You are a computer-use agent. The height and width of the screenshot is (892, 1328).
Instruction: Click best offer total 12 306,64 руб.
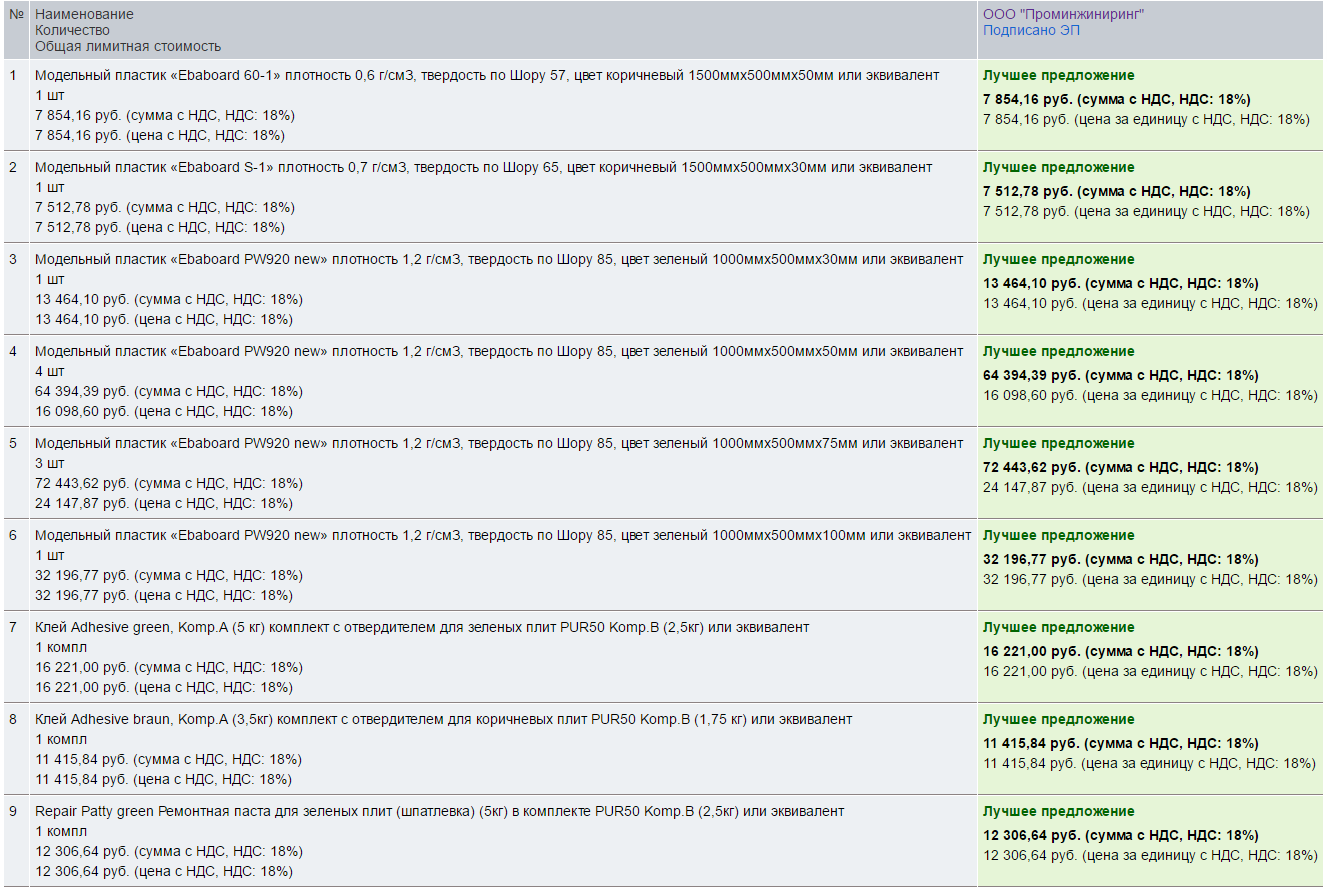point(1120,835)
